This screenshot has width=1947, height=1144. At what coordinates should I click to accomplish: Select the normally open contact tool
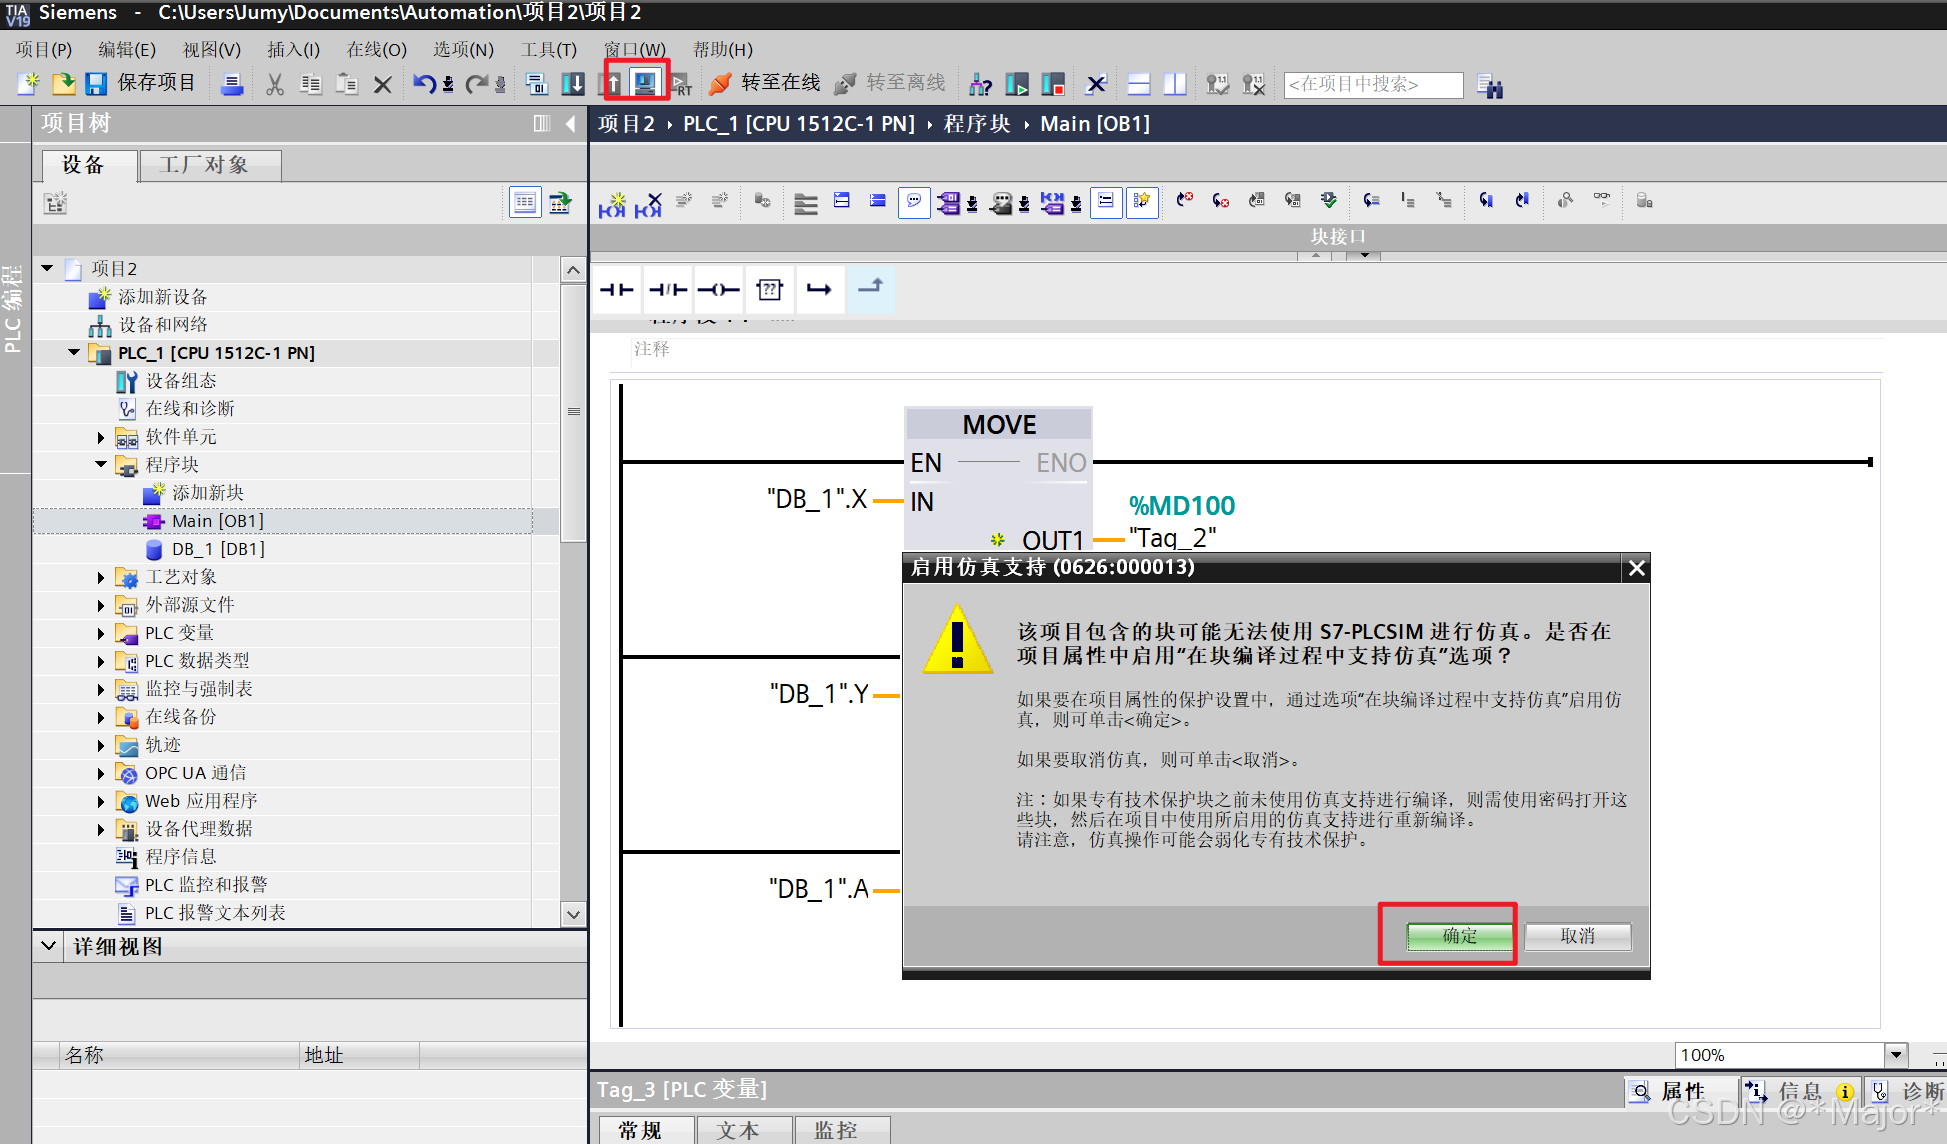pyautogui.click(x=617, y=289)
